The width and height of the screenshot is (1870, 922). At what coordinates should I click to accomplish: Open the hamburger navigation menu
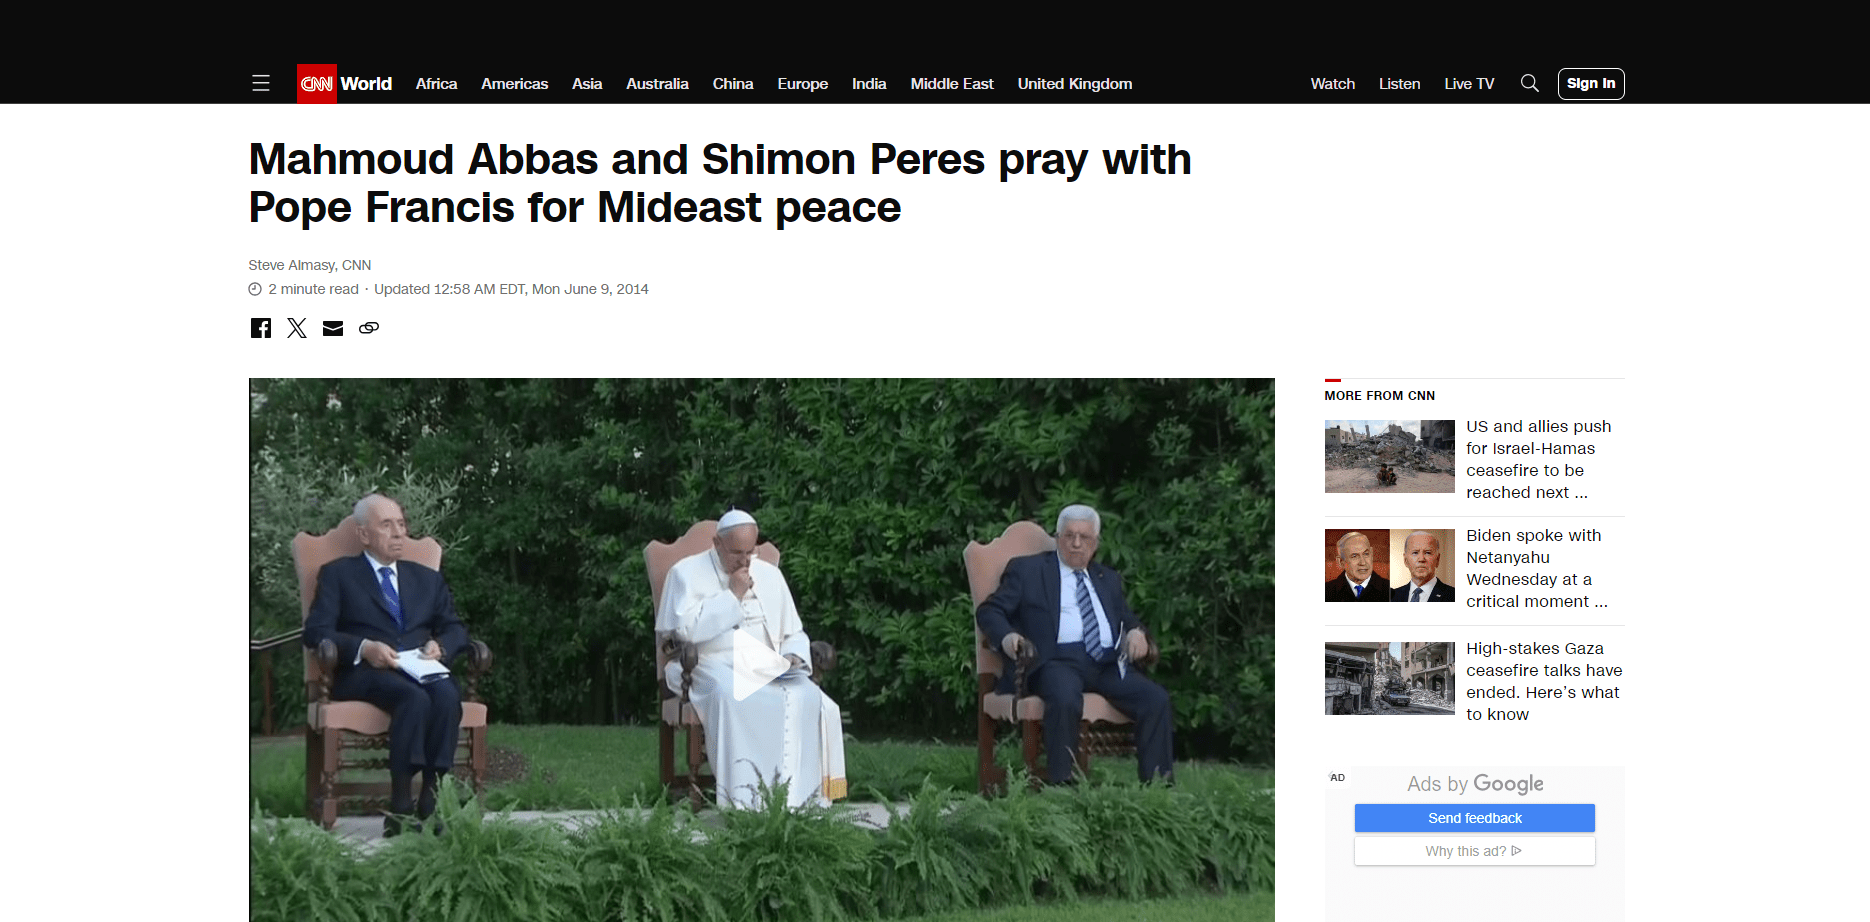click(261, 84)
